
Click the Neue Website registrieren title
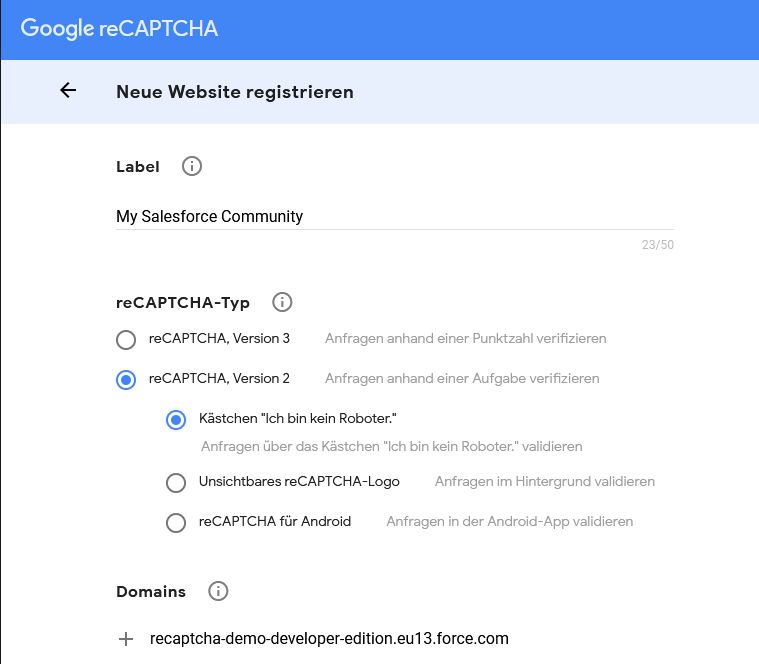tap(235, 92)
